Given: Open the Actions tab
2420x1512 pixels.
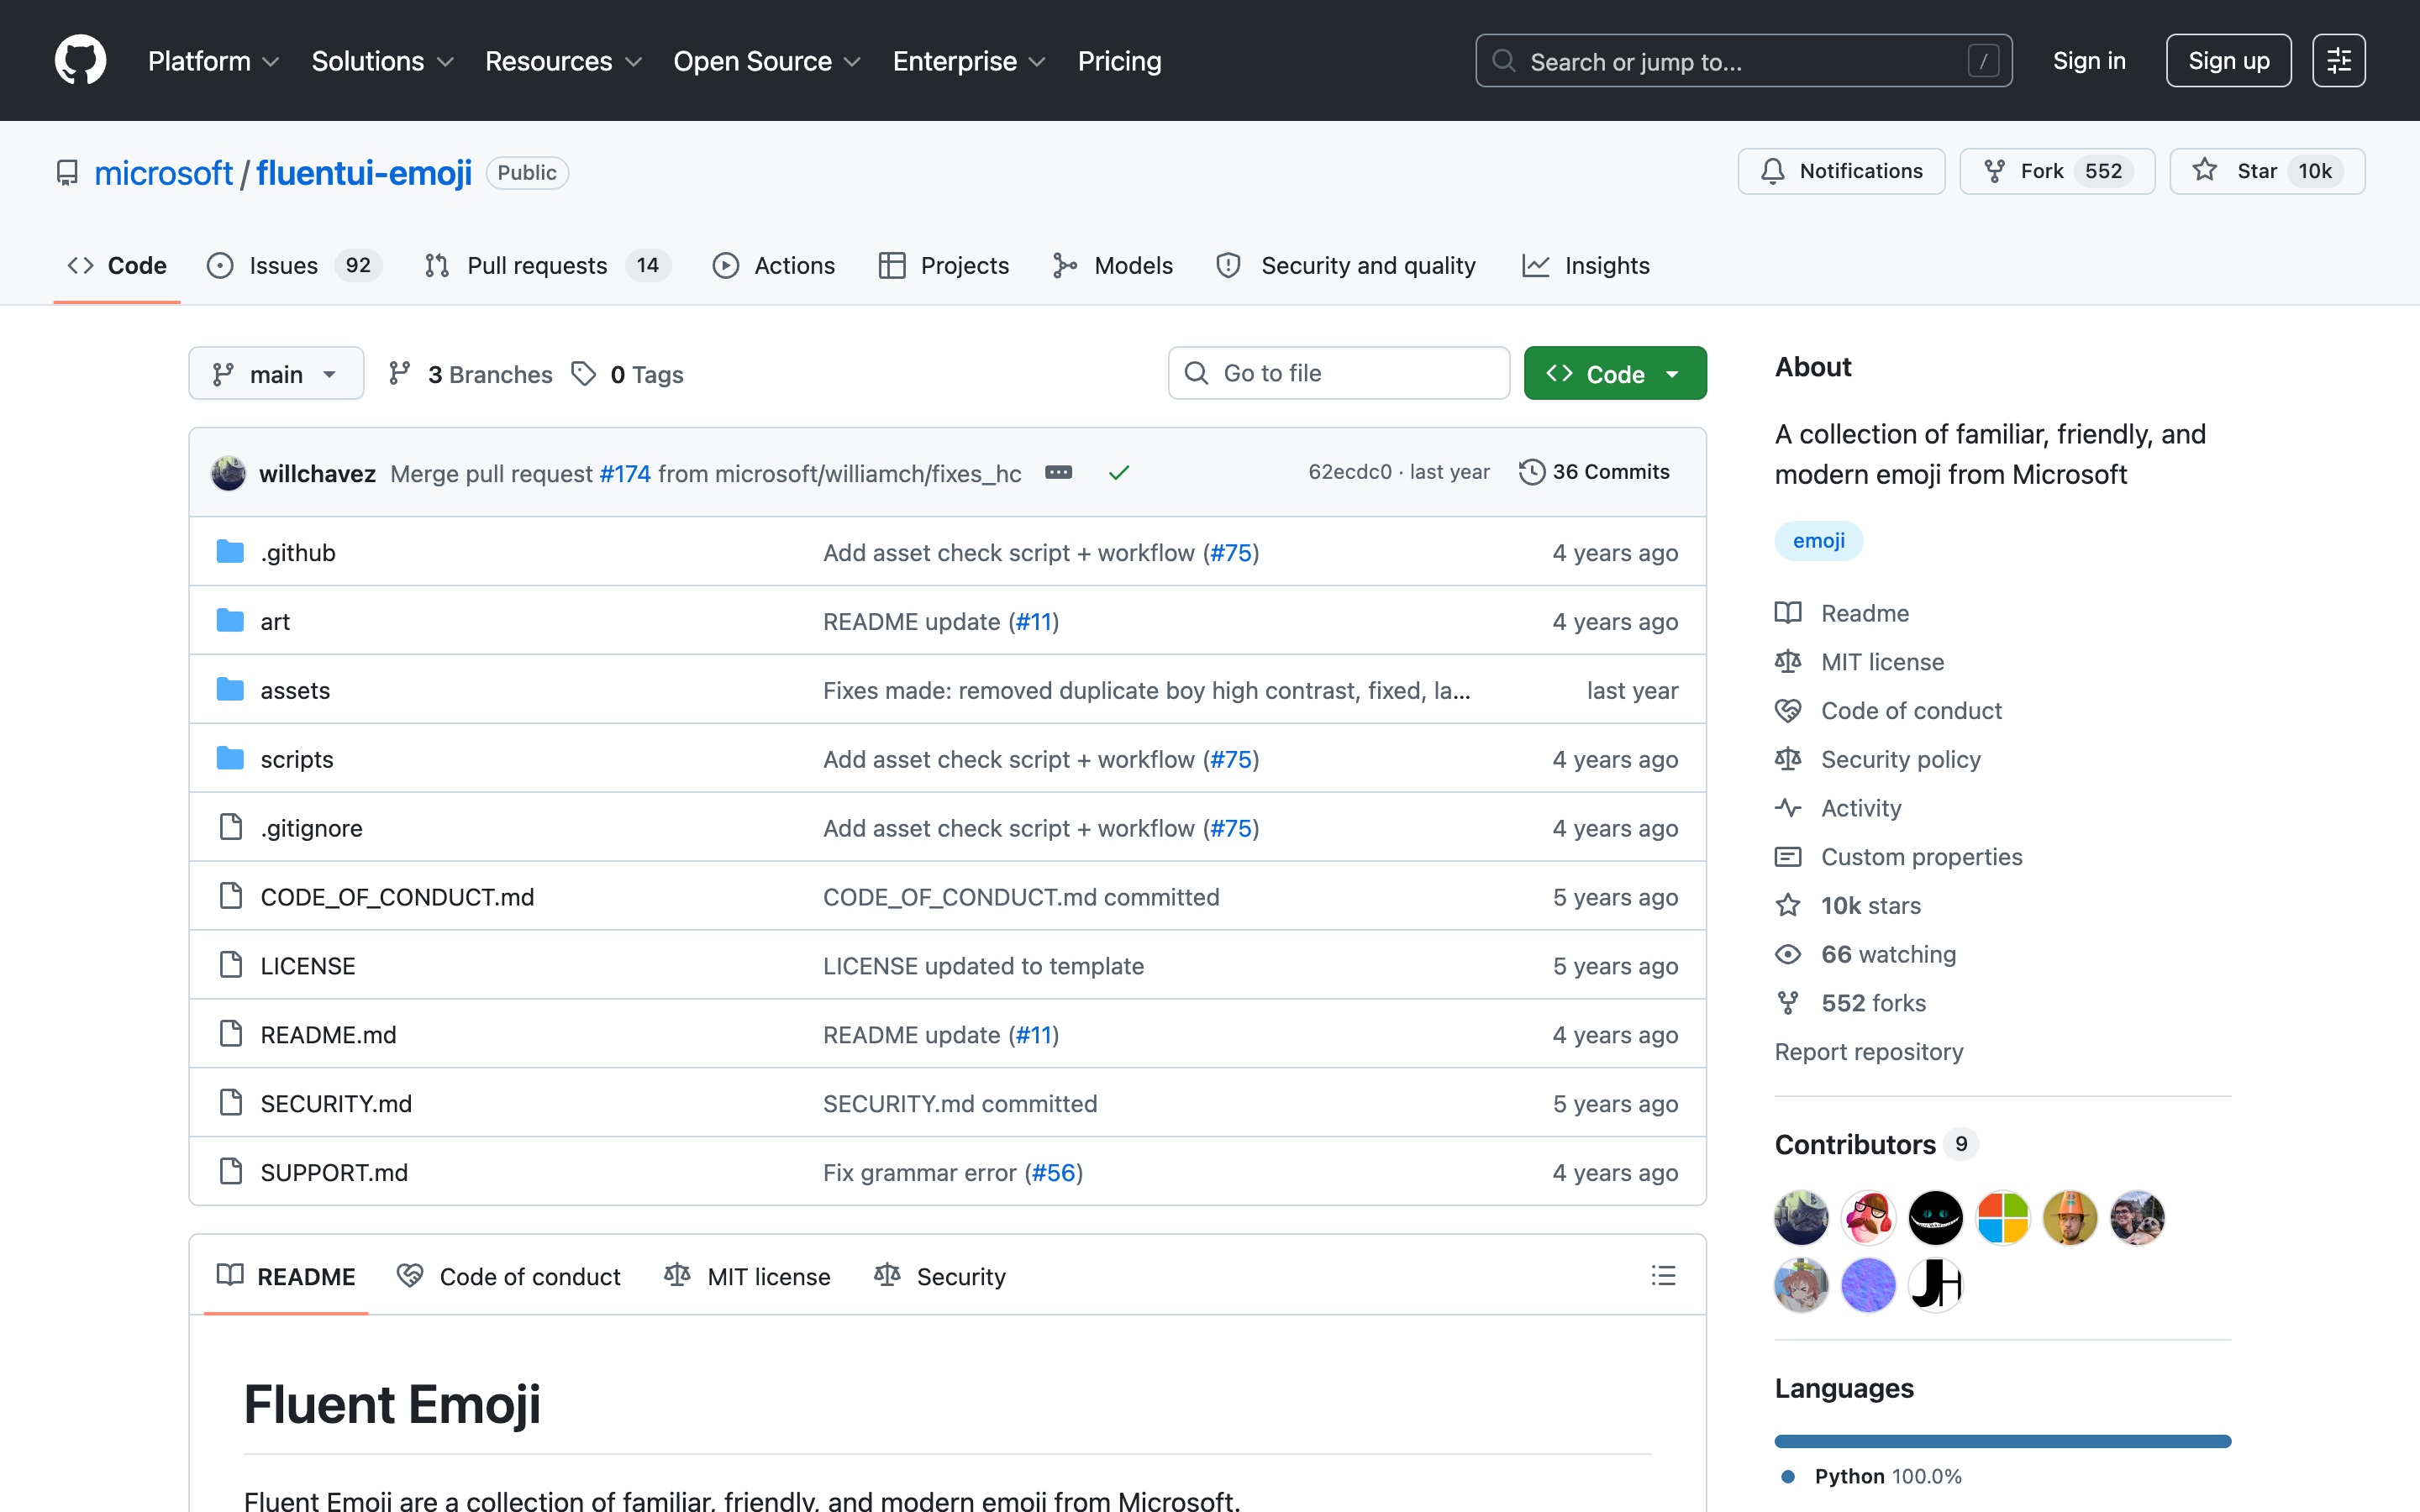Looking at the screenshot, I should click(773, 265).
